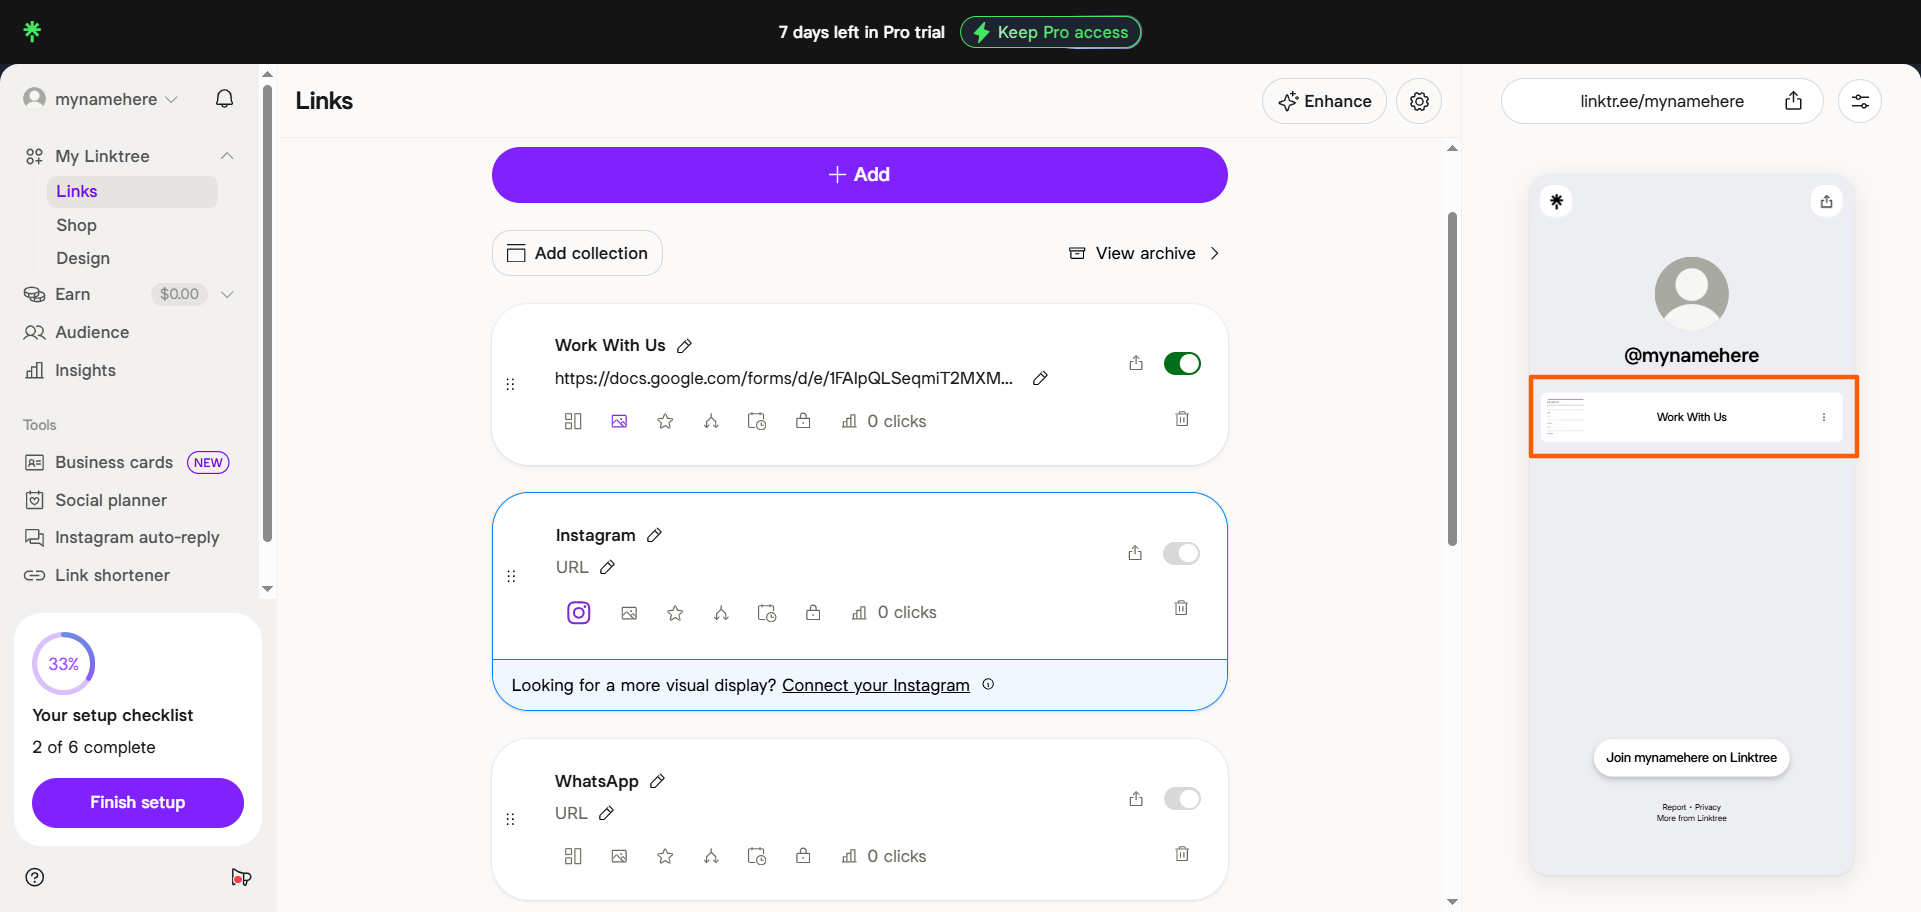
Task: Click Add collection button
Action: [x=577, y=253]
